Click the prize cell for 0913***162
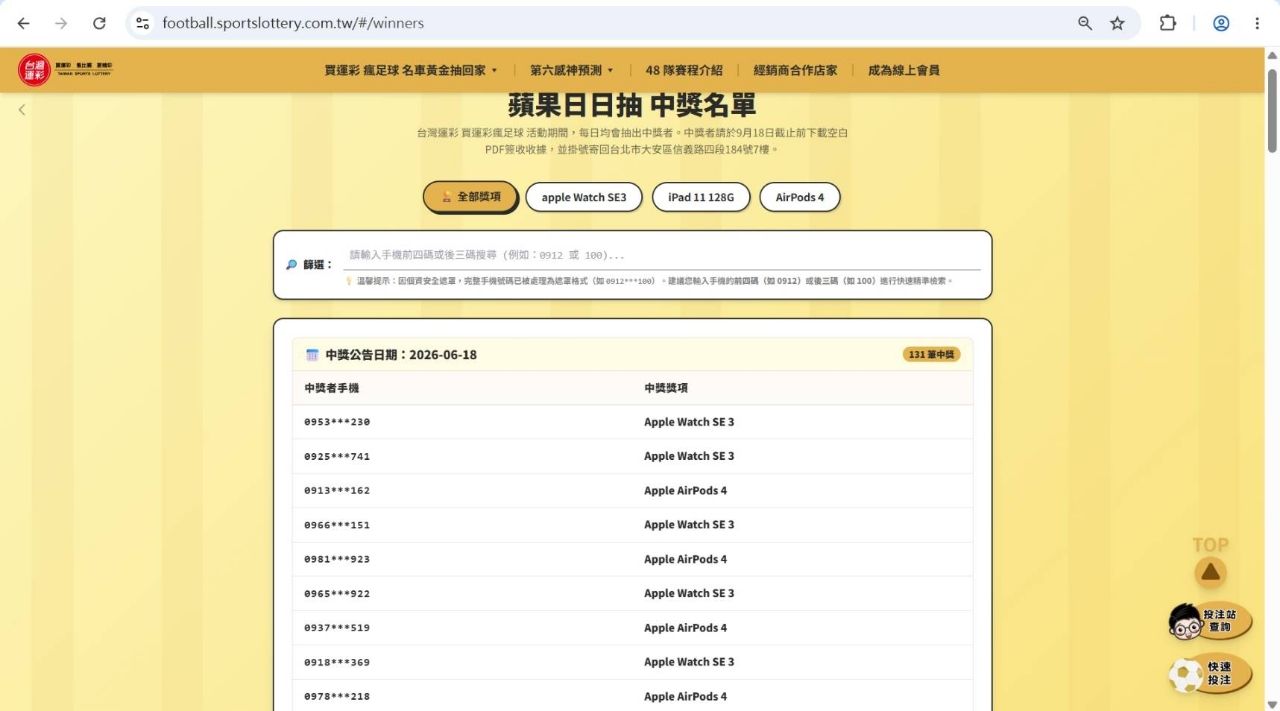Viewport: 1280px width, 711px height. (x=685, y=491)
